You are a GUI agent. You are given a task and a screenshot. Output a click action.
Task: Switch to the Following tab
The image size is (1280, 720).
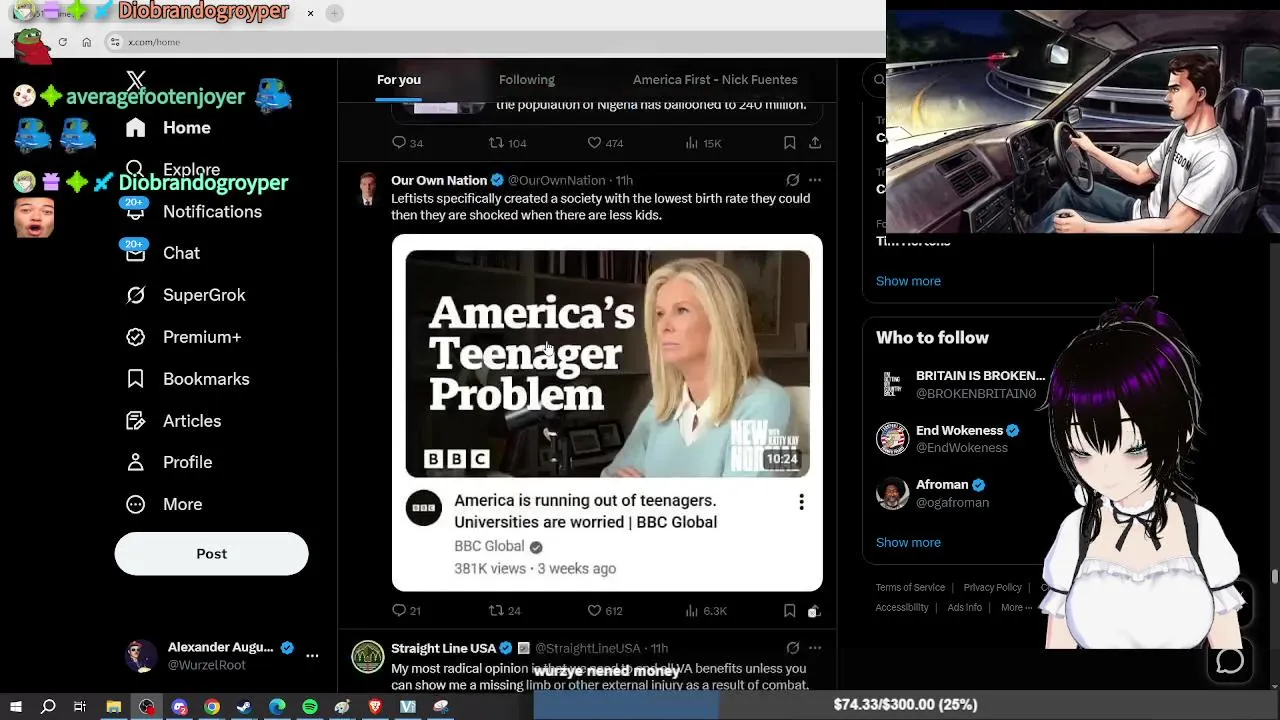526,80
